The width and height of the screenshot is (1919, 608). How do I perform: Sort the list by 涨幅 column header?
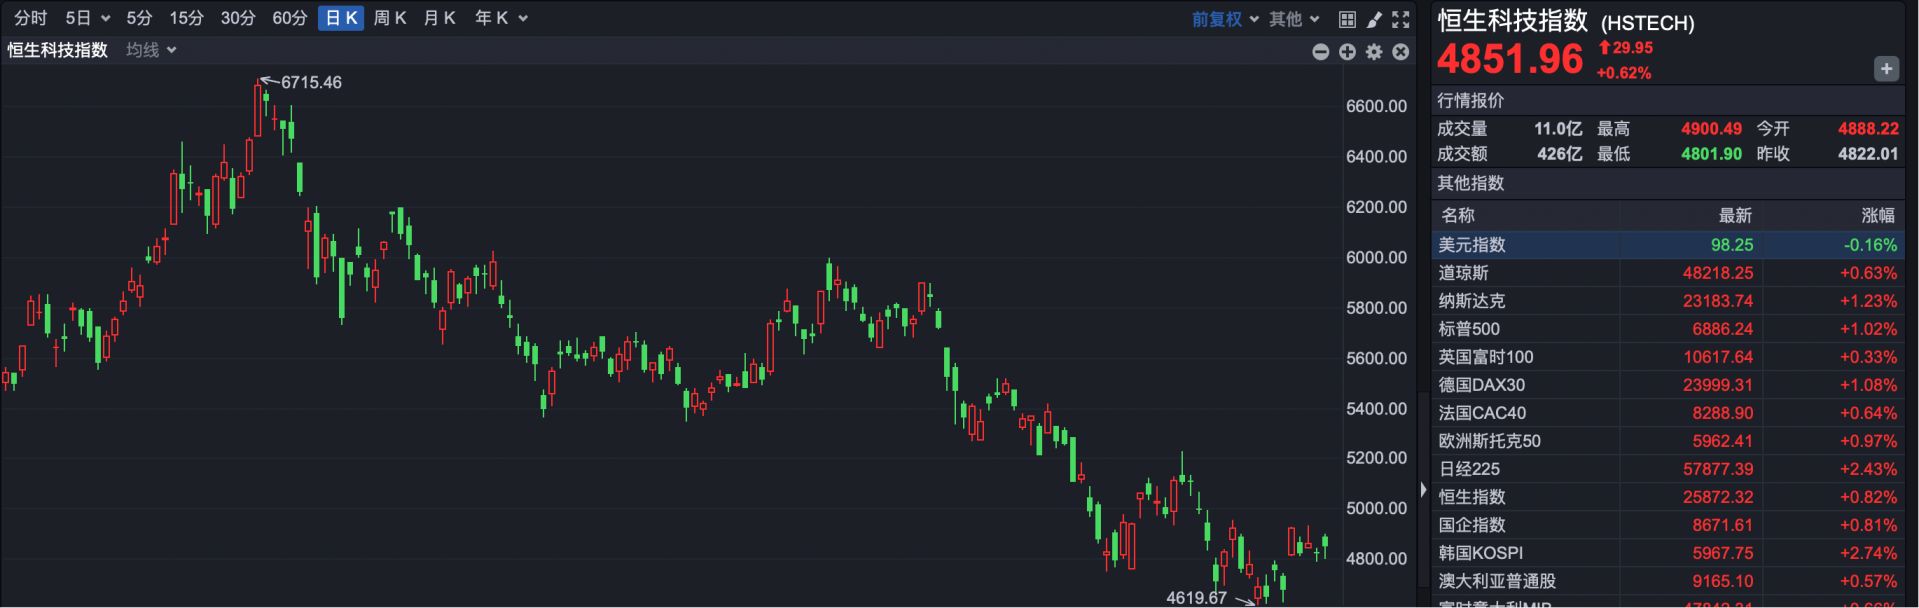[x=1877, y=215]
